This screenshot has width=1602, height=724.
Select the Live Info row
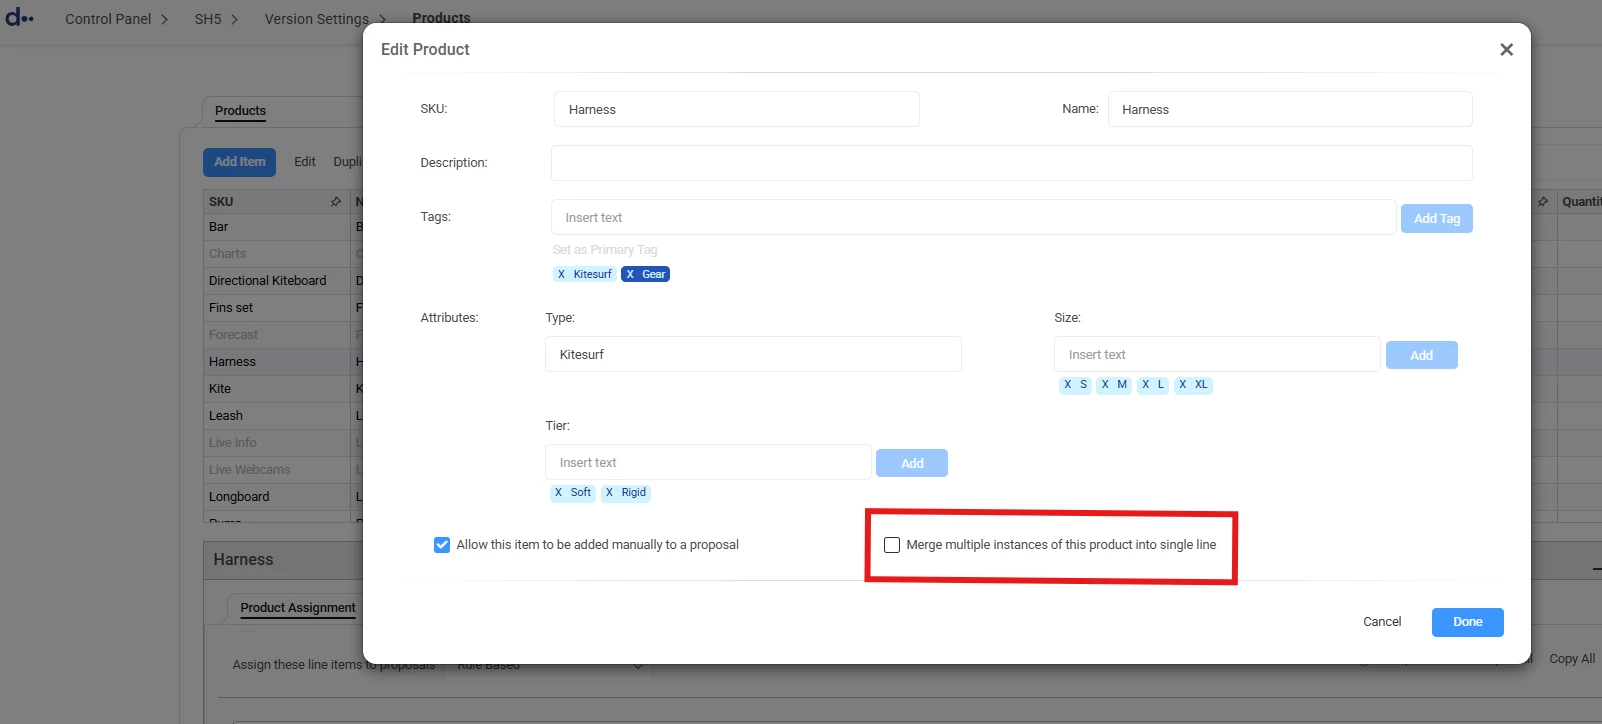(x=277, y=443)
